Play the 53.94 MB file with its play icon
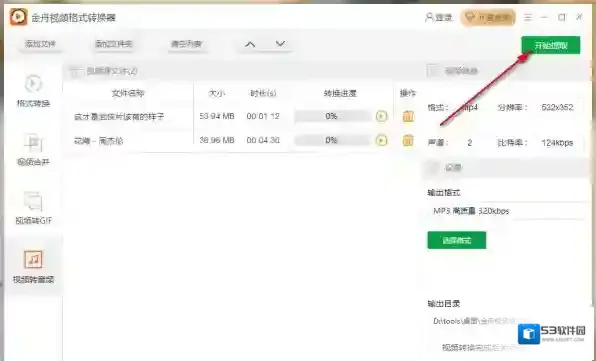596x361 pixels. tap(381, 116)
